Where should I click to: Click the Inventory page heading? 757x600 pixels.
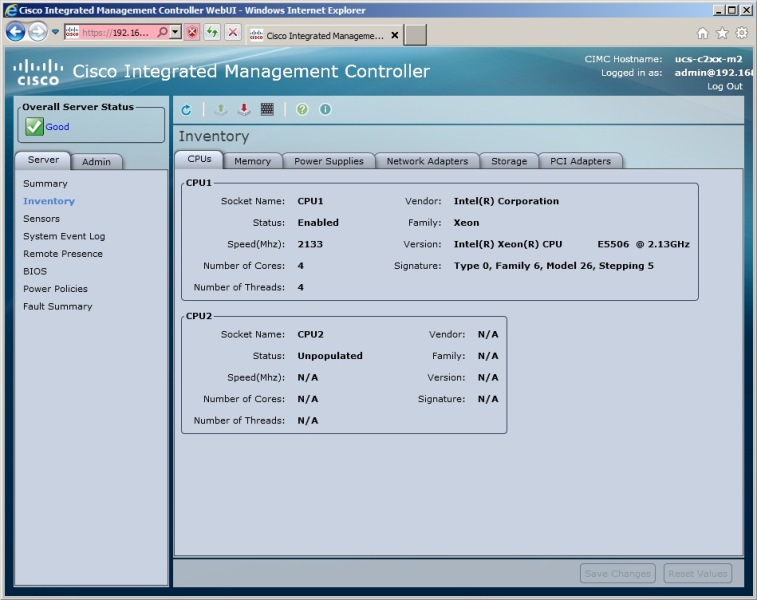click(214, 137)
